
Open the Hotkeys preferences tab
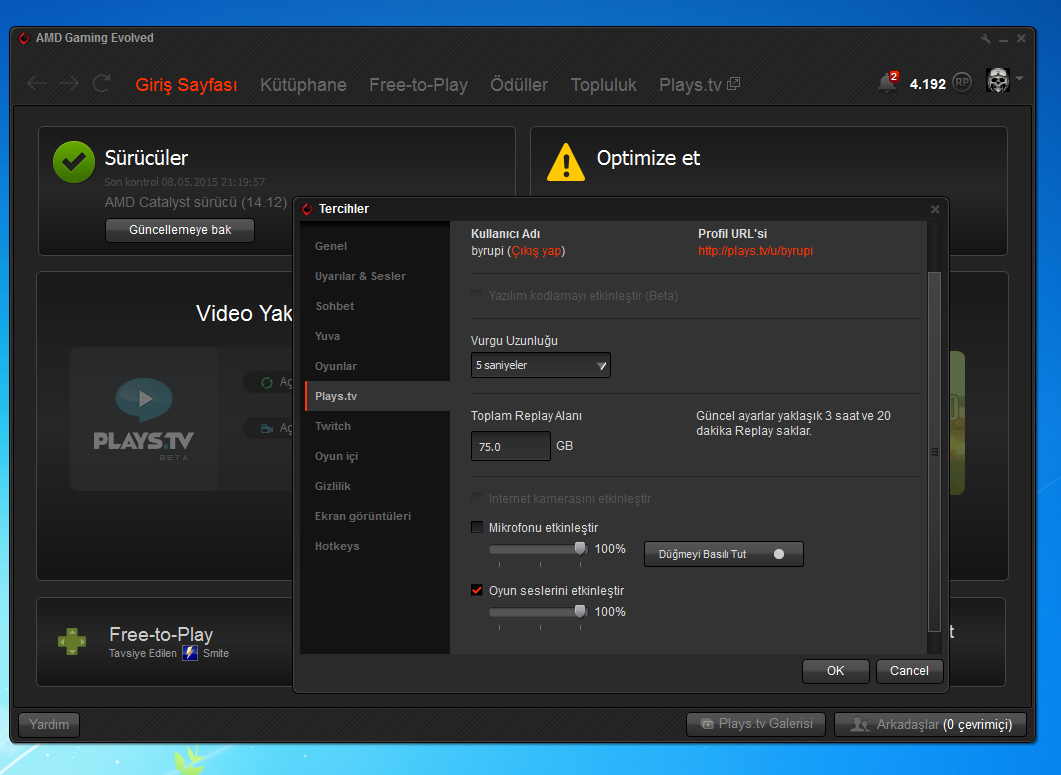[376, 546]
